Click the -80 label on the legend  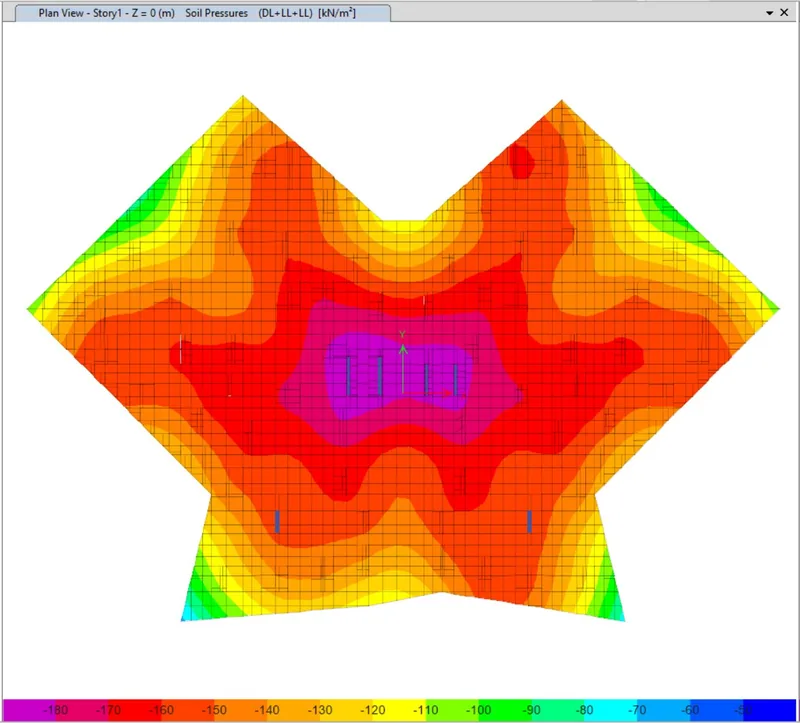click(x=584, y=710)
